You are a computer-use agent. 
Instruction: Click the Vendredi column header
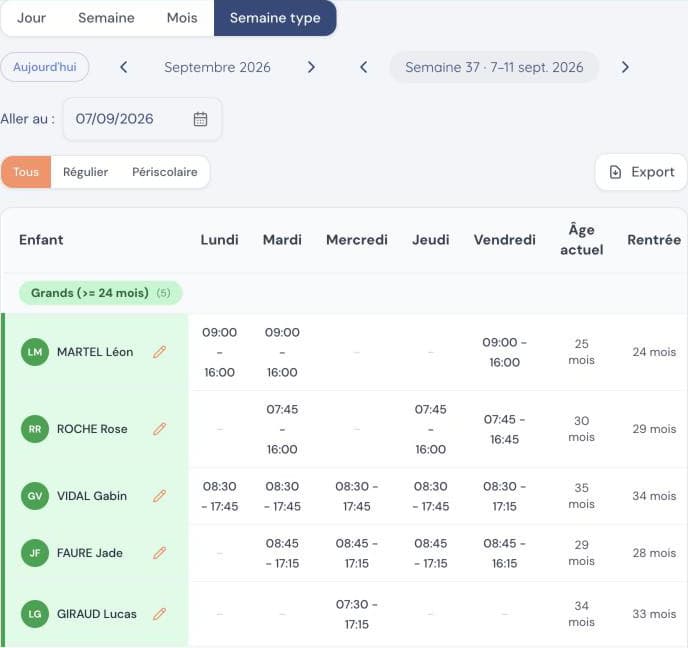(505, 240)
